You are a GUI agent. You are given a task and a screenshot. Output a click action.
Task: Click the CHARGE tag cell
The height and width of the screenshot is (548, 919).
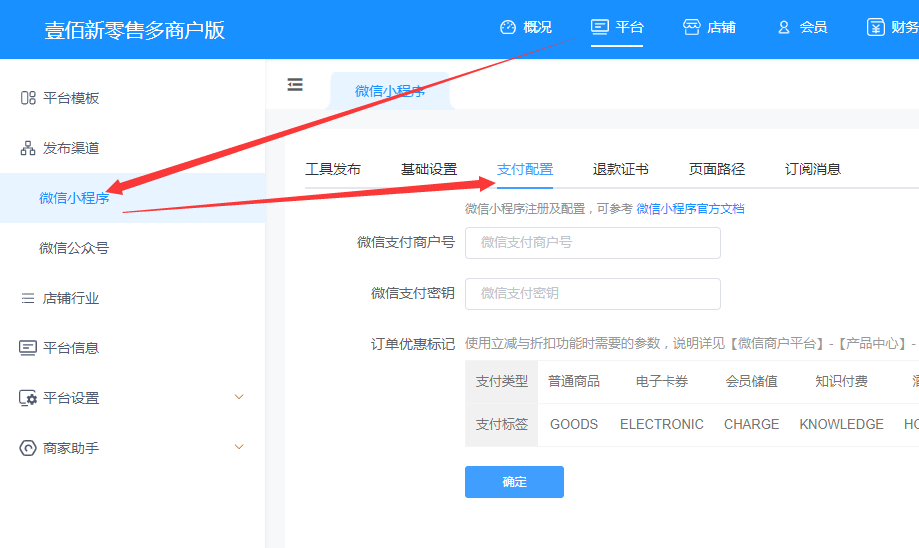click(751, 424)
